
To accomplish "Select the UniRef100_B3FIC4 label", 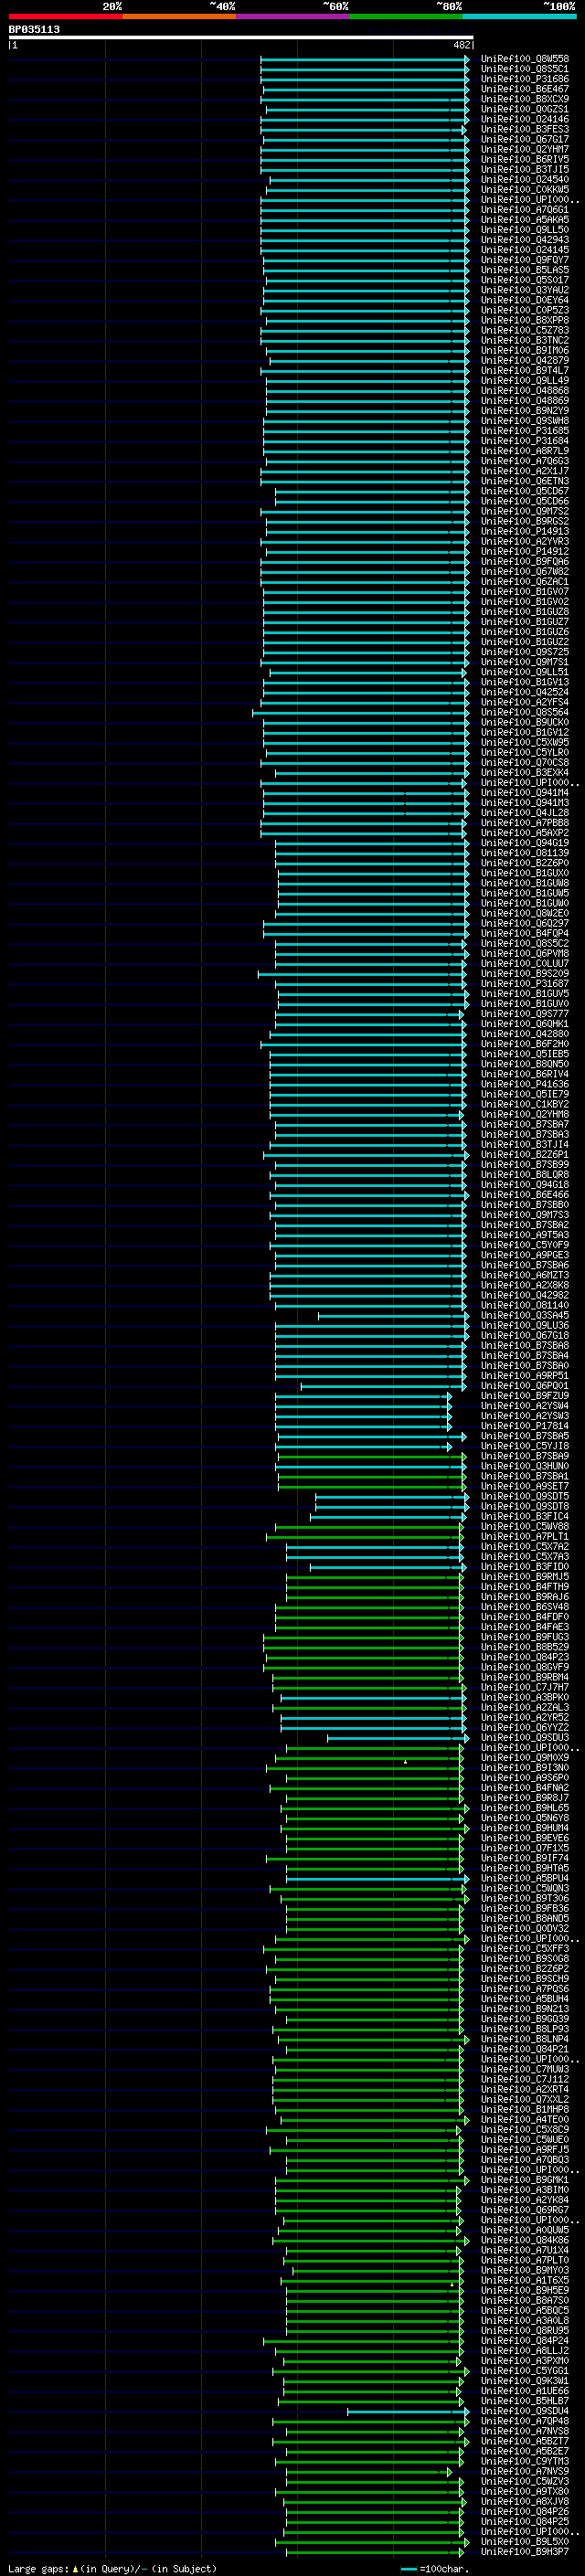I will (524, 1517).
